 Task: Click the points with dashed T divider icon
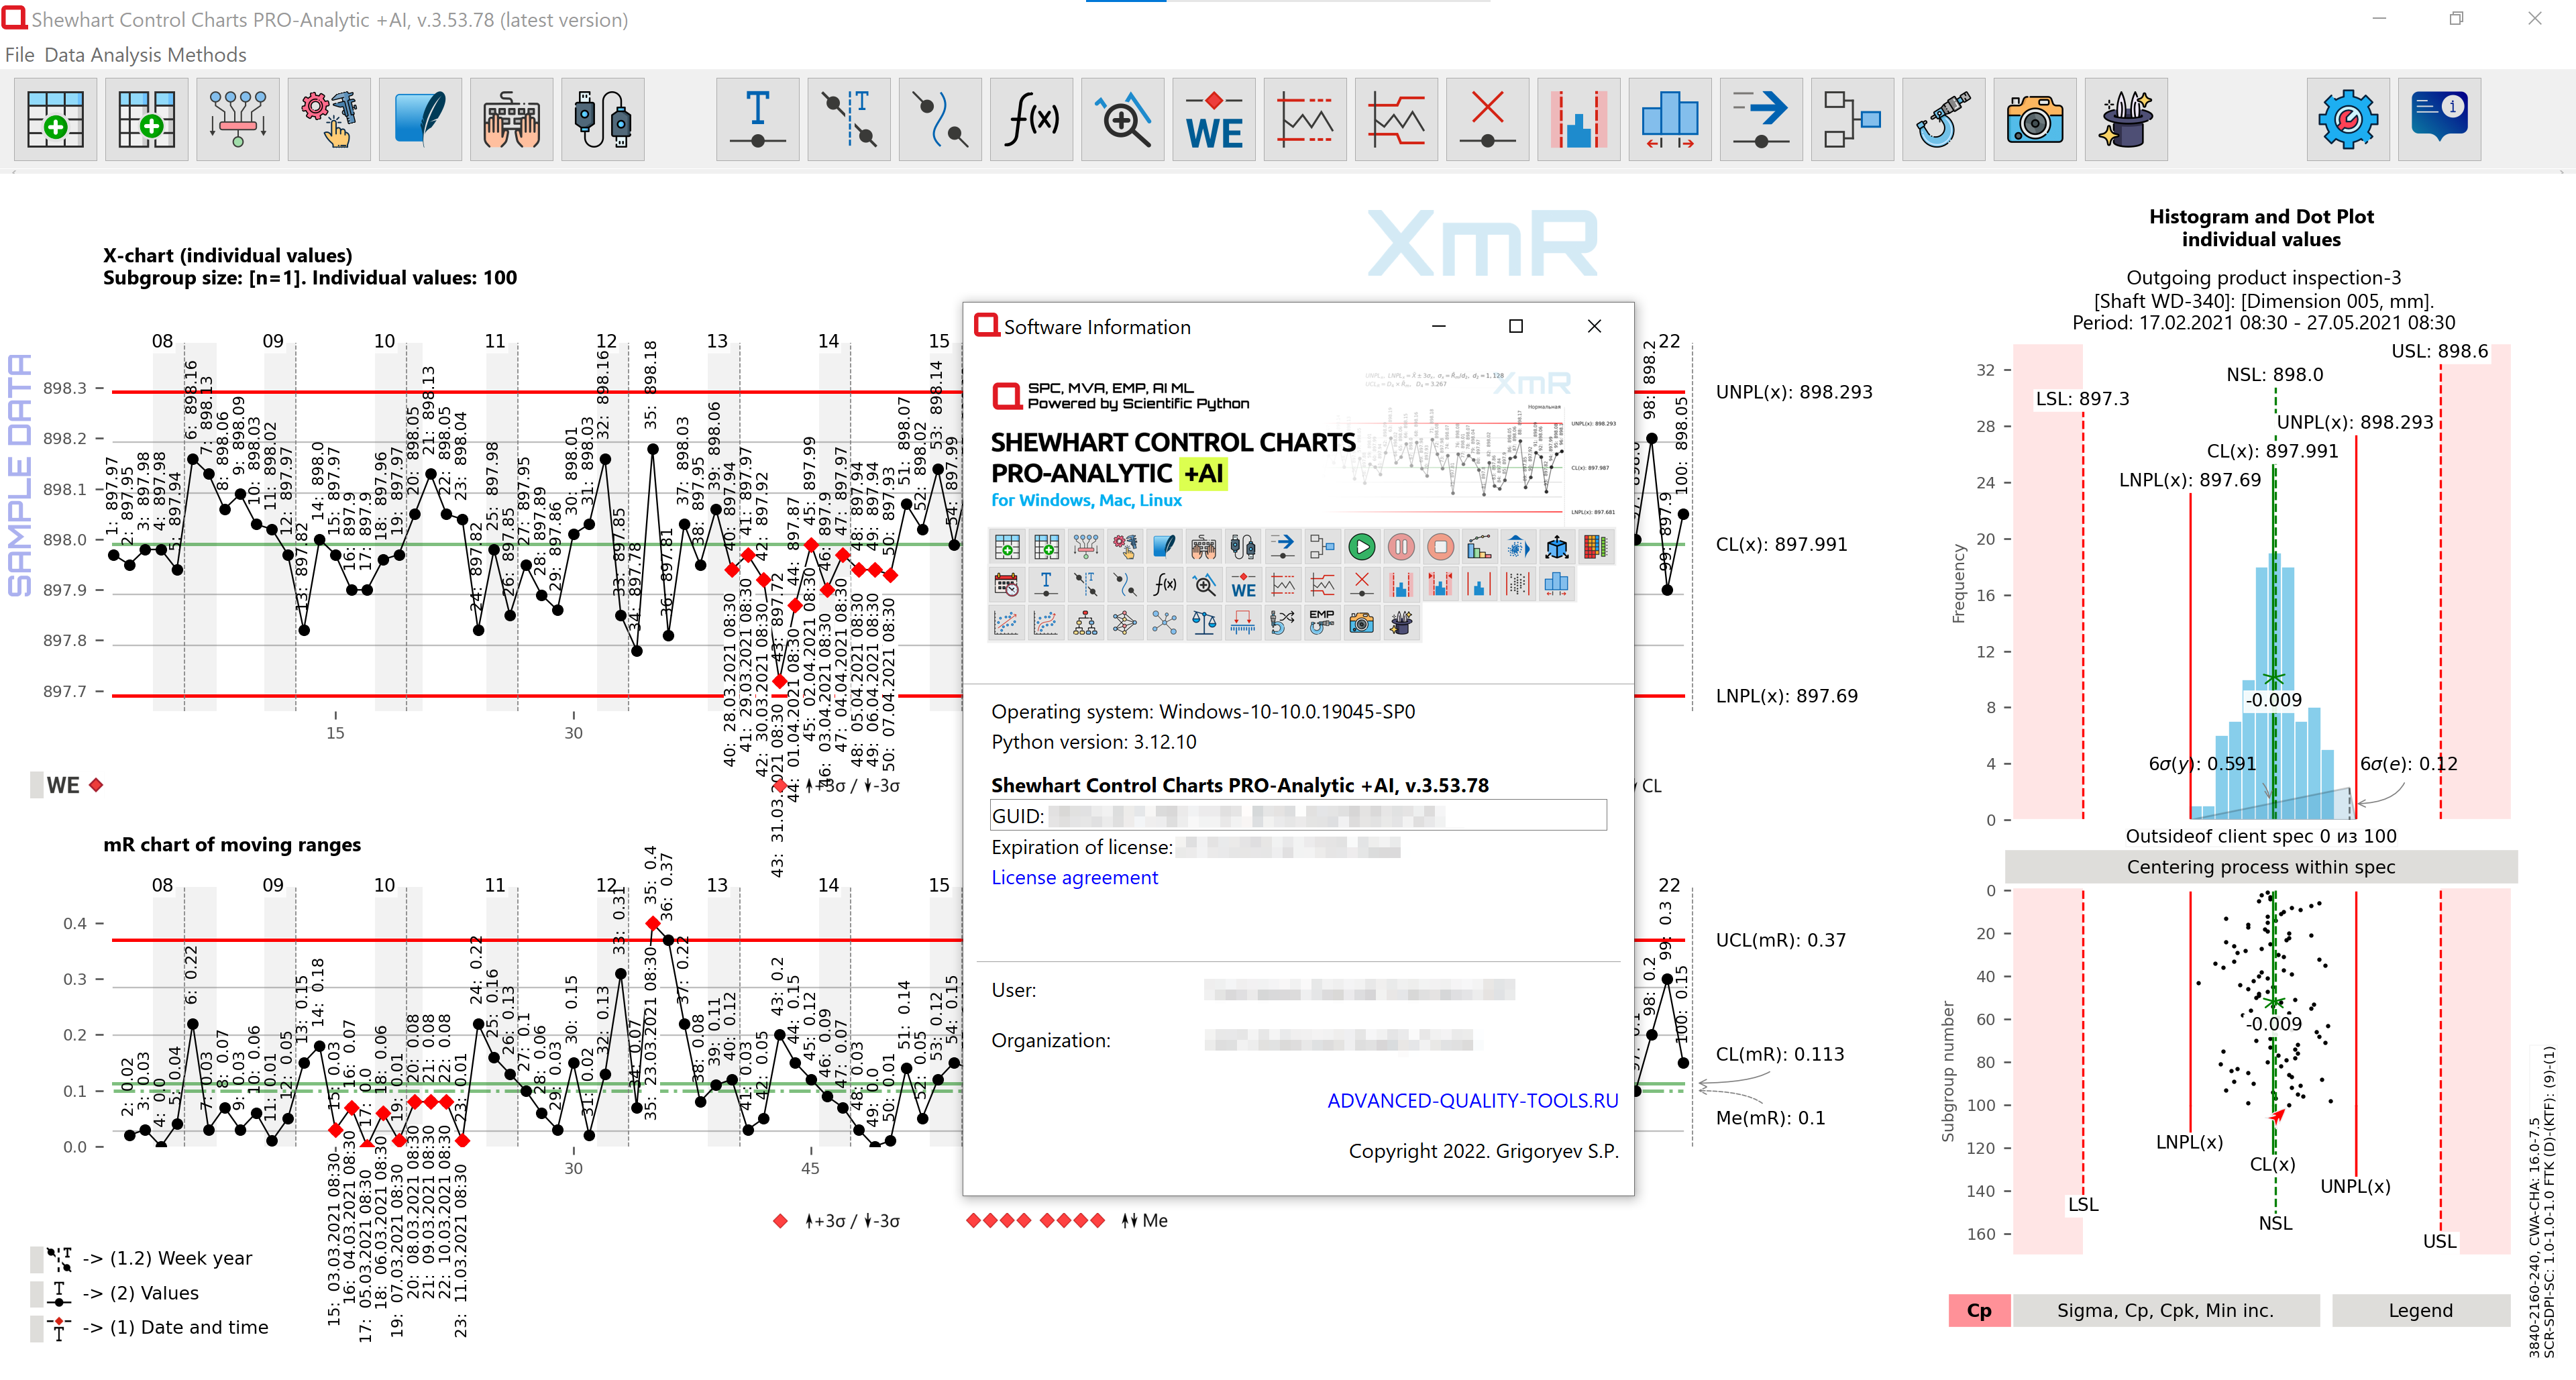click(849, 120)
